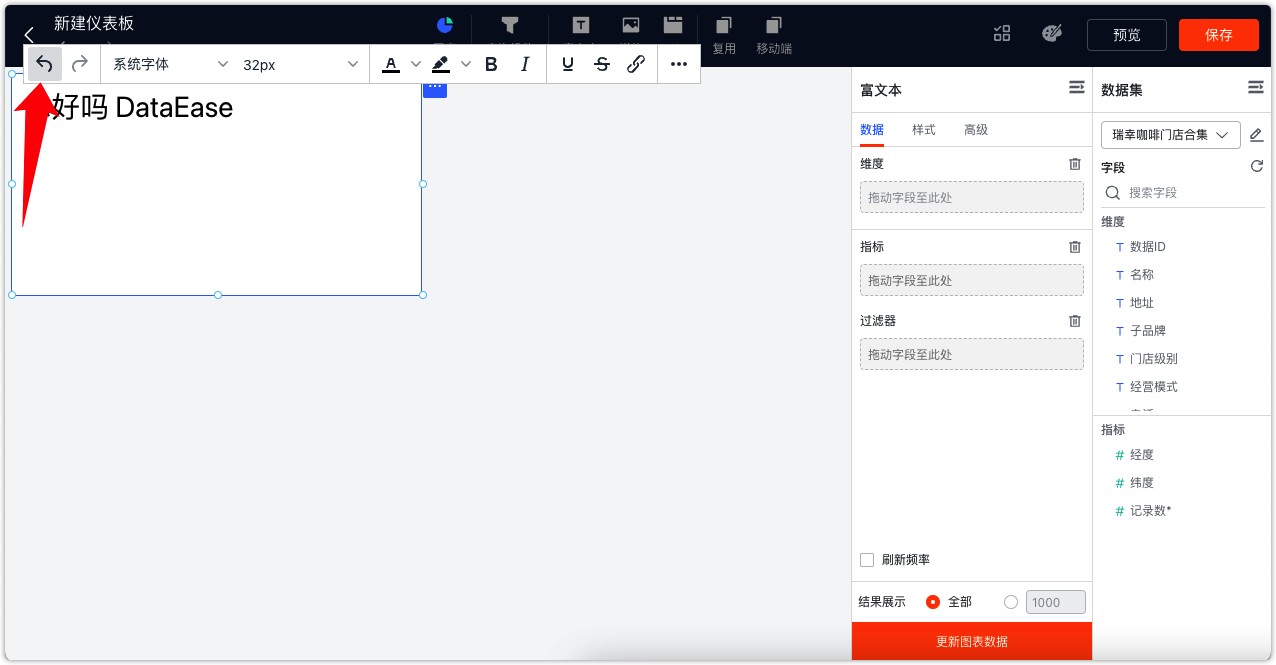Switch to the 样式 tab
The height and width of the screenshot is (665, 1276).
tap(923, 130)
